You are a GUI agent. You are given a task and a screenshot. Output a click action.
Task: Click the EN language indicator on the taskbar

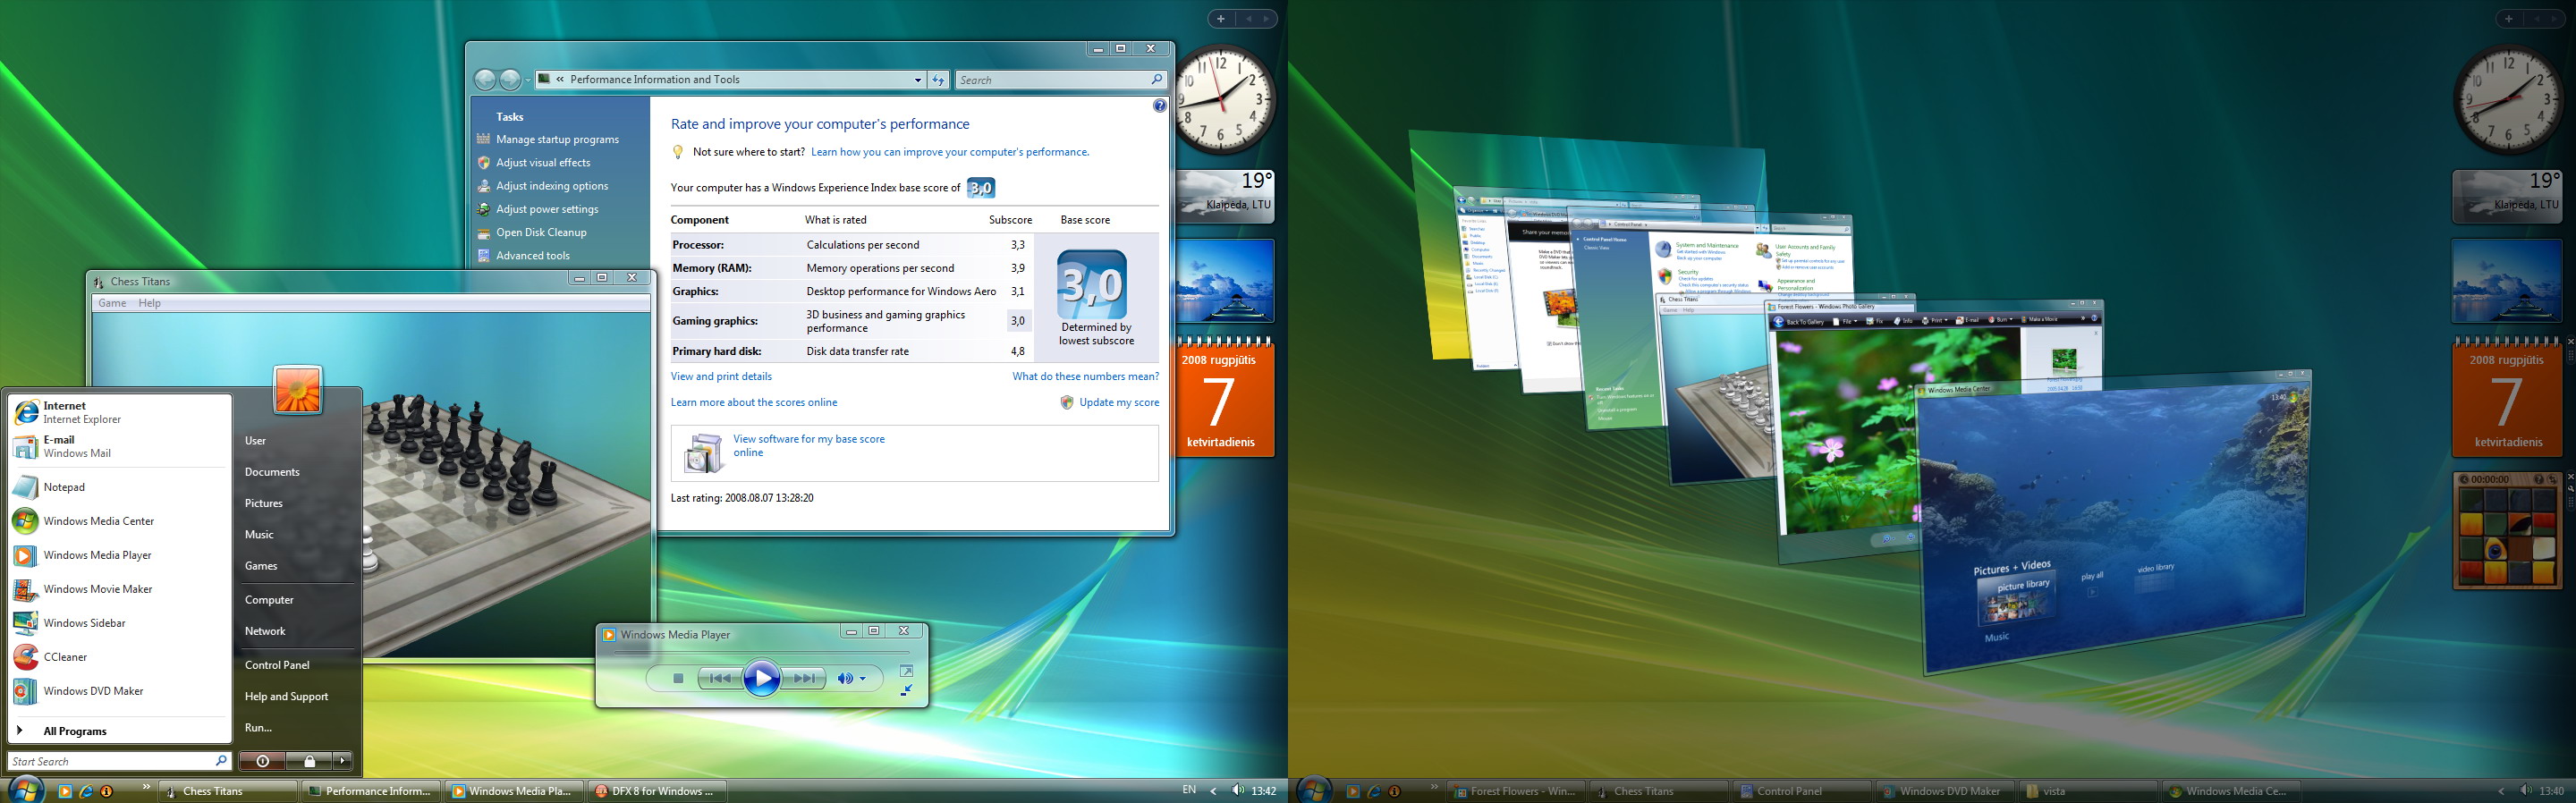1188,790
